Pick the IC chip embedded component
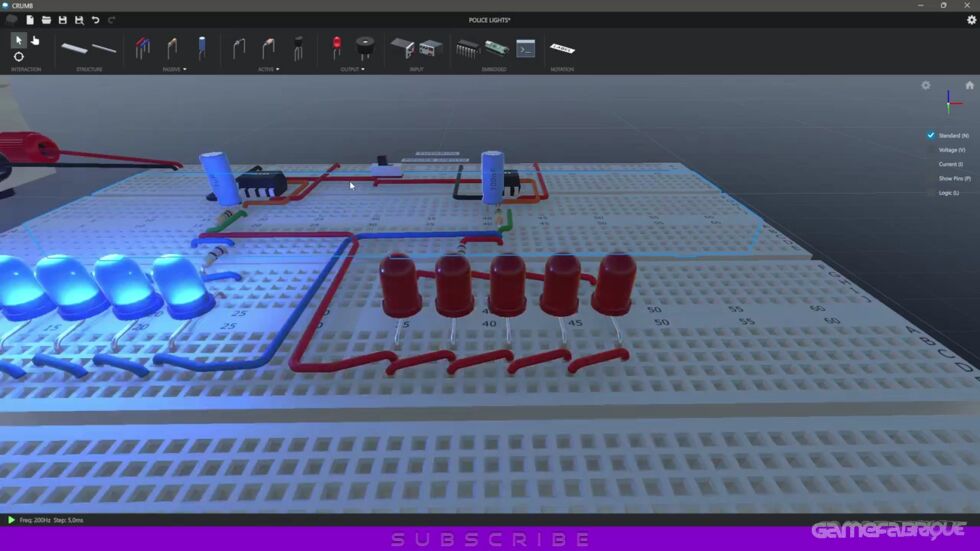This screenshot has height=551, width=980. 468,48
